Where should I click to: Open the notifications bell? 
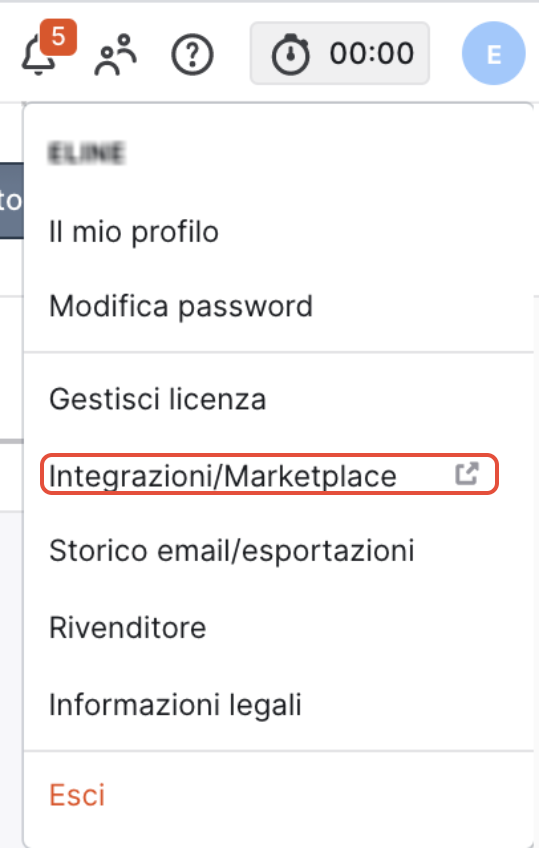[38, 56]
